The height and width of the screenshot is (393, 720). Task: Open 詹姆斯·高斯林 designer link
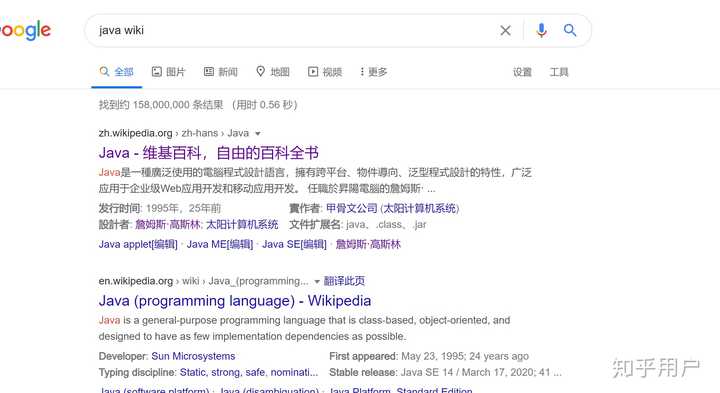168,225
